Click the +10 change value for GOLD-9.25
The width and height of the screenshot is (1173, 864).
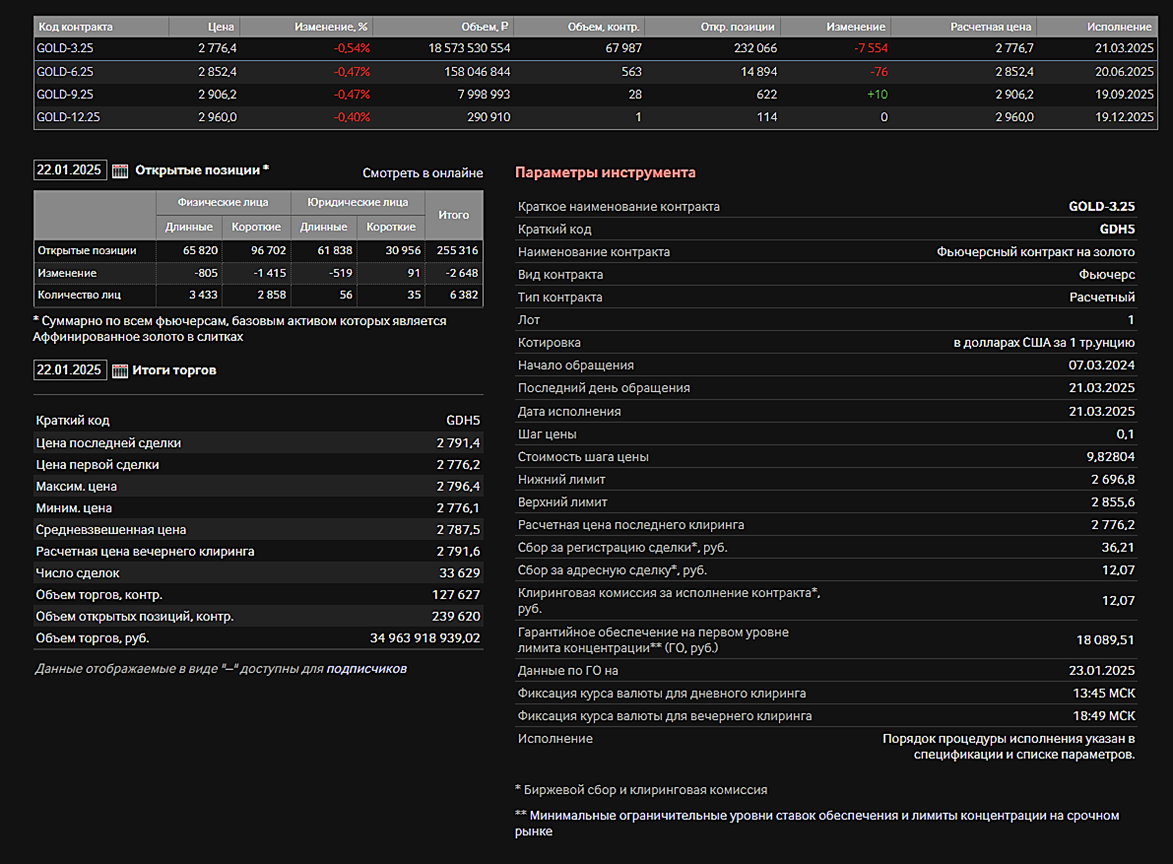click(878, 94)
